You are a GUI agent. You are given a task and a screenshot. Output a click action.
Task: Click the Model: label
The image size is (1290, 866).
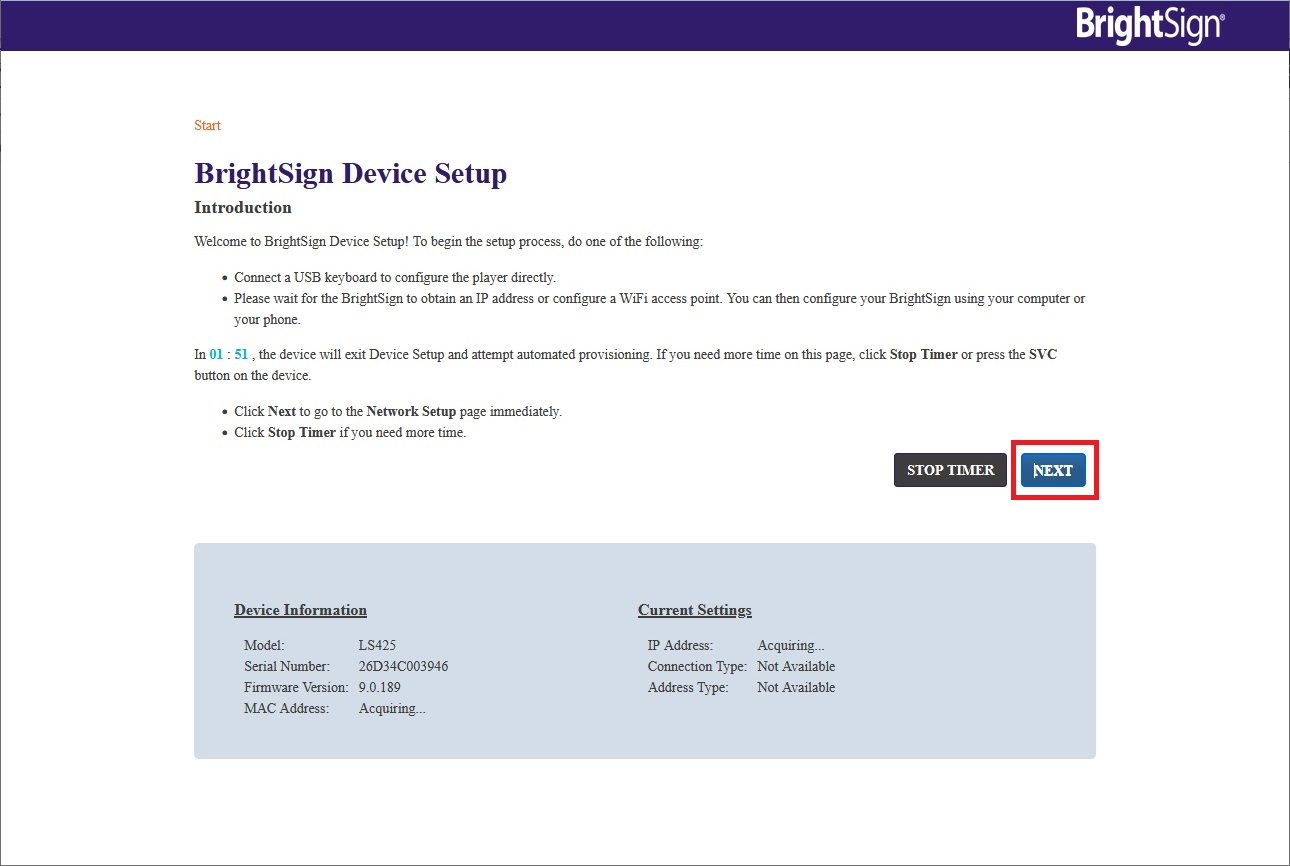(264, 646)
